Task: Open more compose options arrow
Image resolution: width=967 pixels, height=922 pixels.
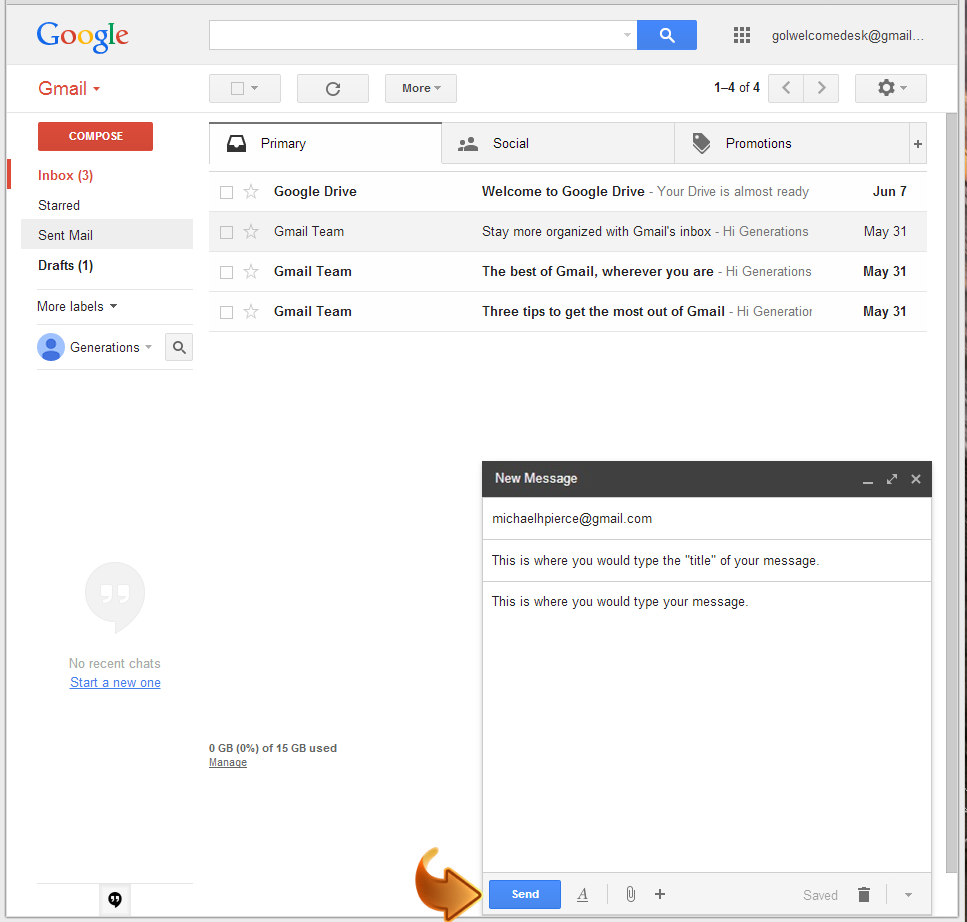Action: coord(908,895)
